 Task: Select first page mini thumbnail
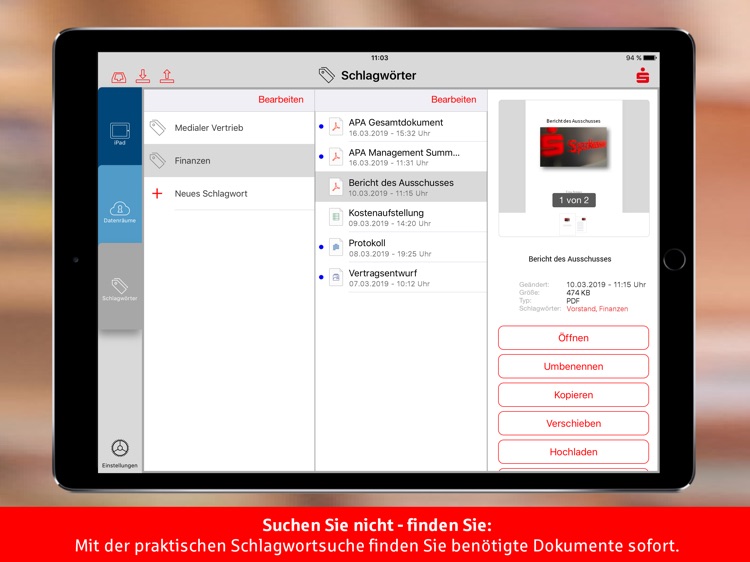click(567, 224)
